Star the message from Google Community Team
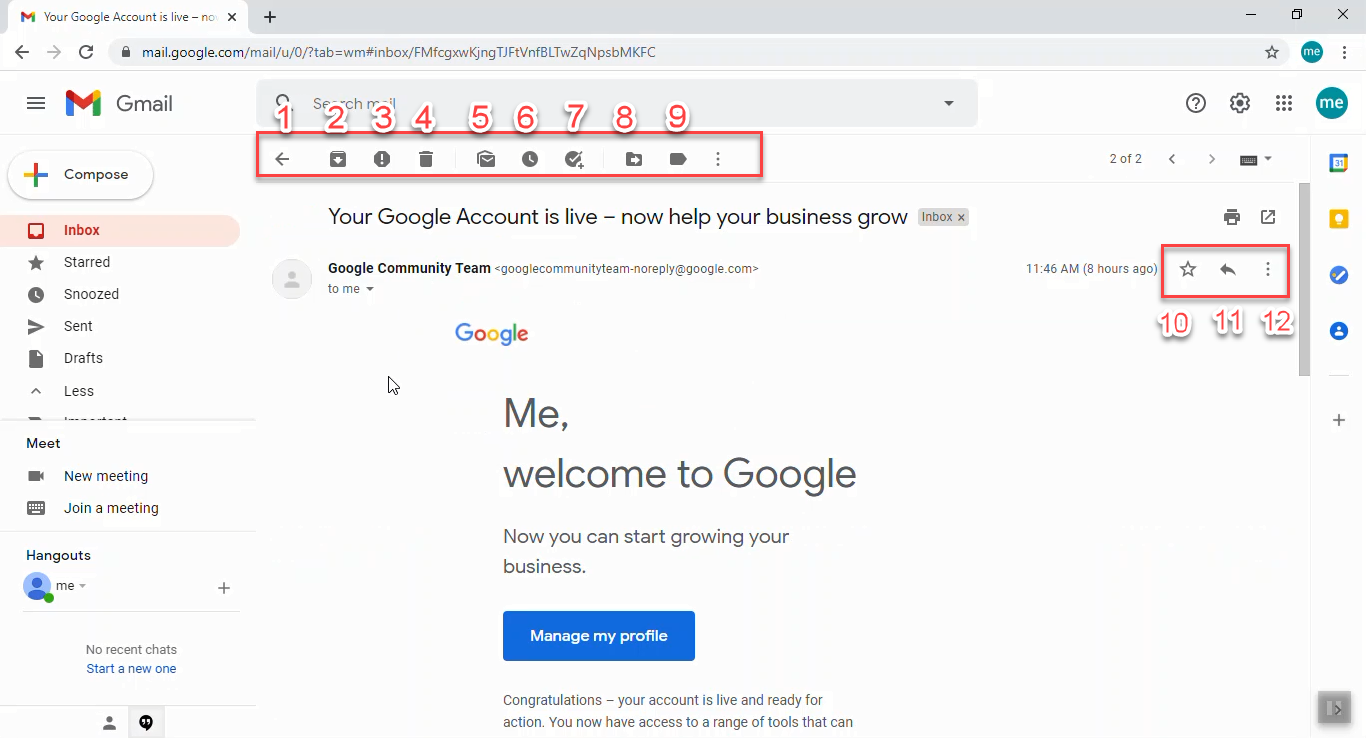This screenshot has height=738, width=1366. (1188, 269)
